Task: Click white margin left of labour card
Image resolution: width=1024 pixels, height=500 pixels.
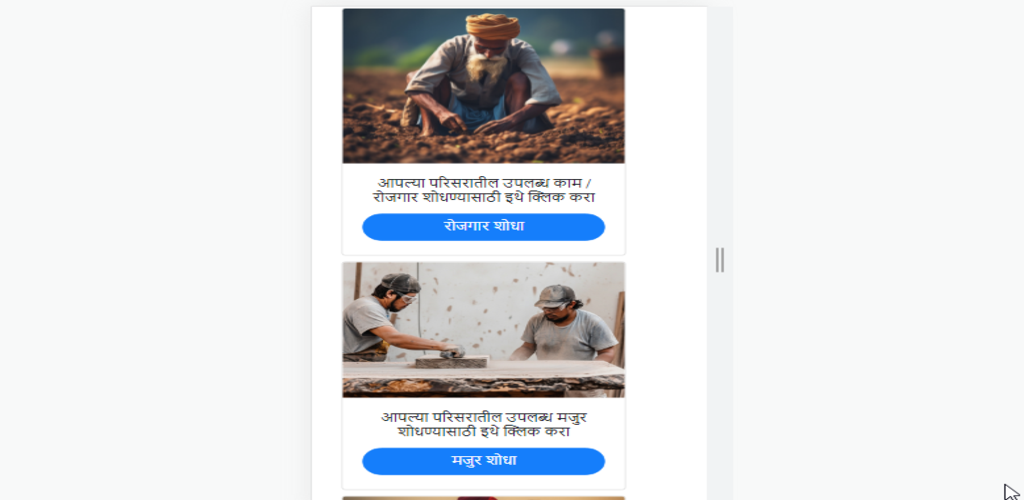Action: pyautogui.click(x=327, y=375)
